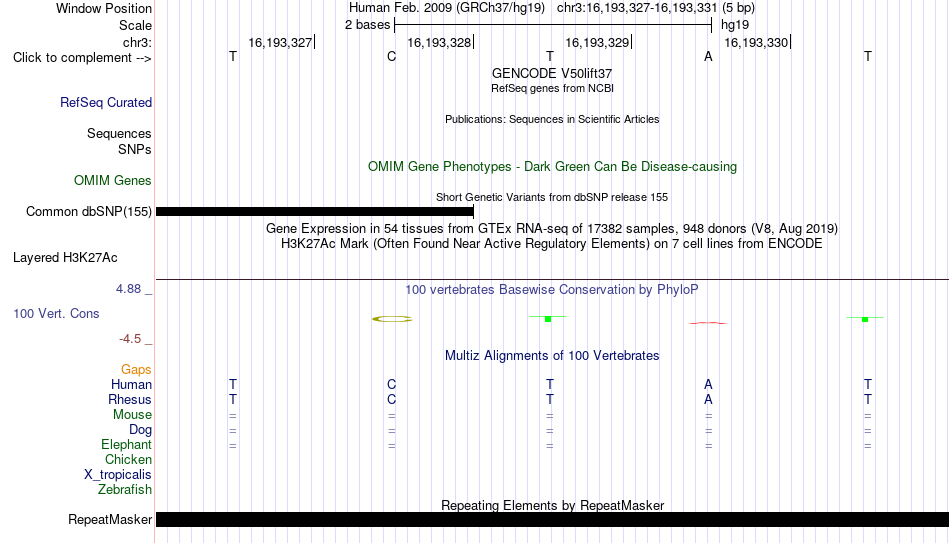The image size is (950, 543).
Task: Click the chr3: ruler label
Action: click(x=138, y=42)
